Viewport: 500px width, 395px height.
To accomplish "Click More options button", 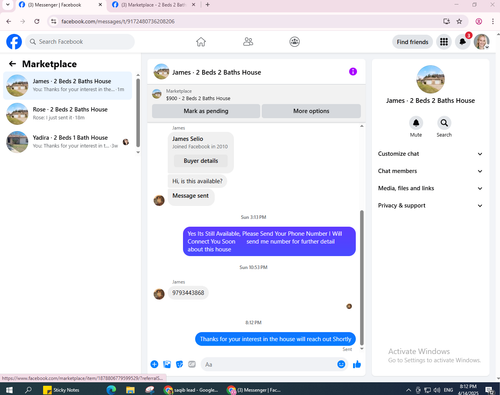I will (311, 111).
